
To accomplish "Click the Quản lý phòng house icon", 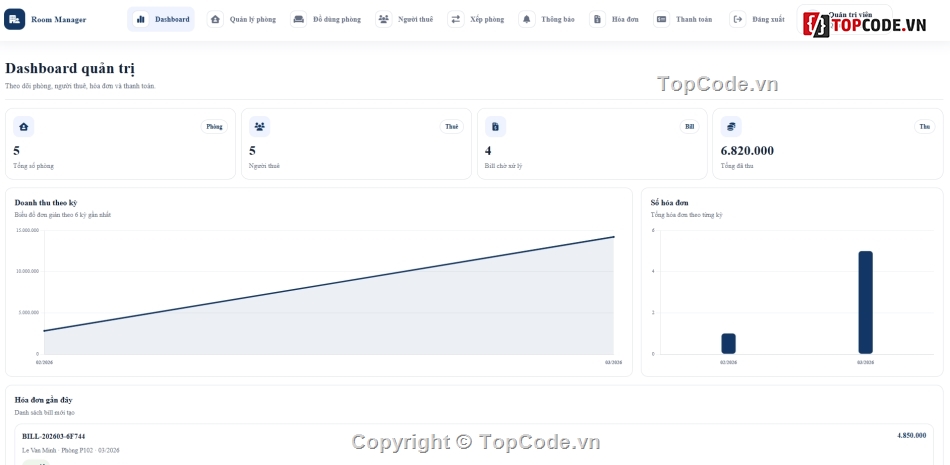I will 215,19.
